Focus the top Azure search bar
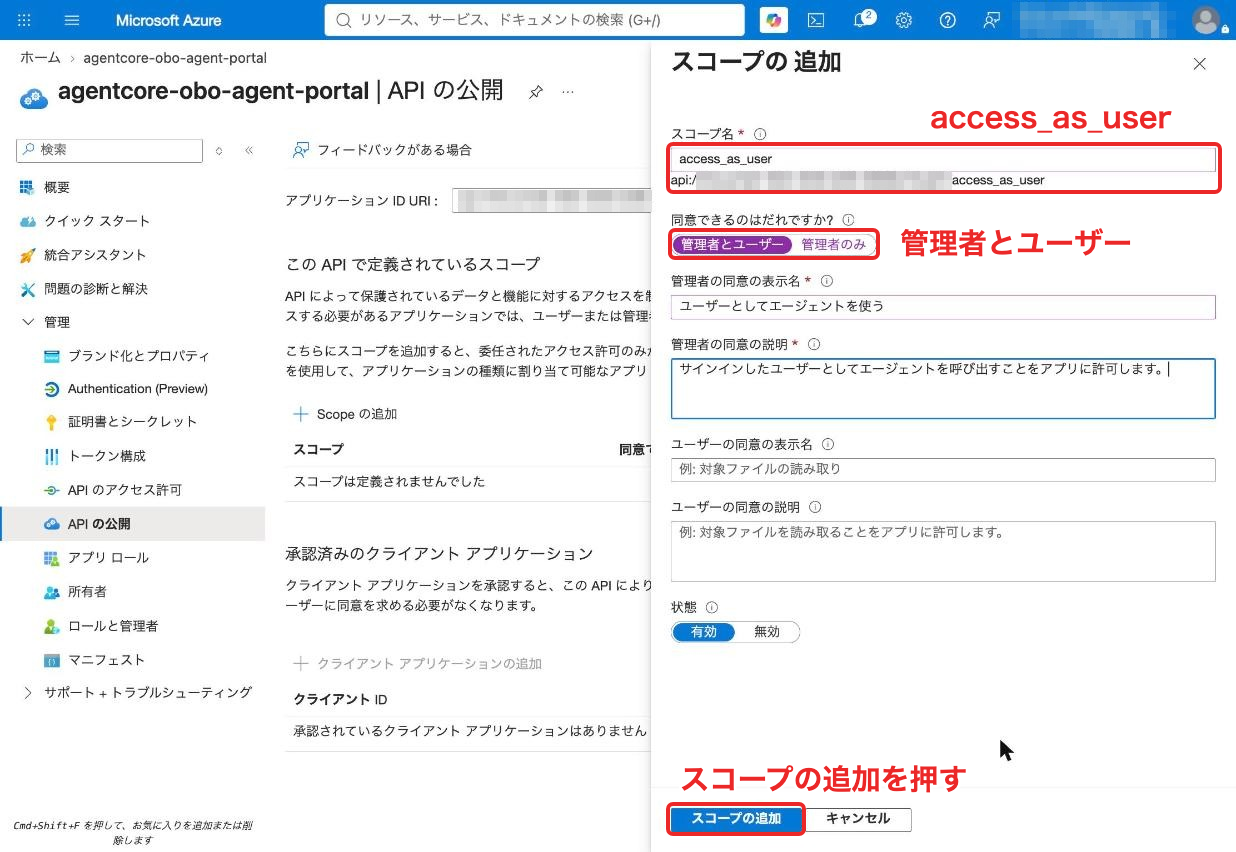This screenshot has width=1236, height=852. [x=535, y=20]
